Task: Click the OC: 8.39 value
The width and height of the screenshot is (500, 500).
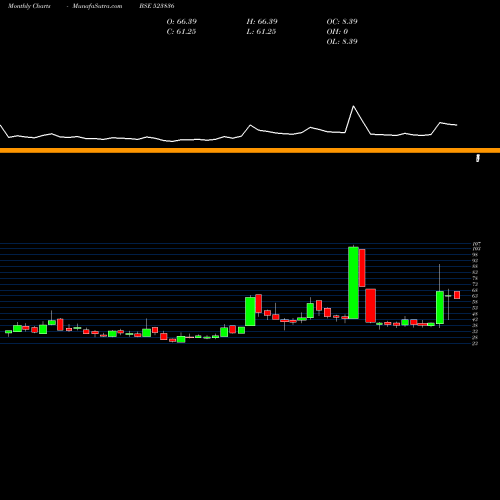Action: (342, 21)
